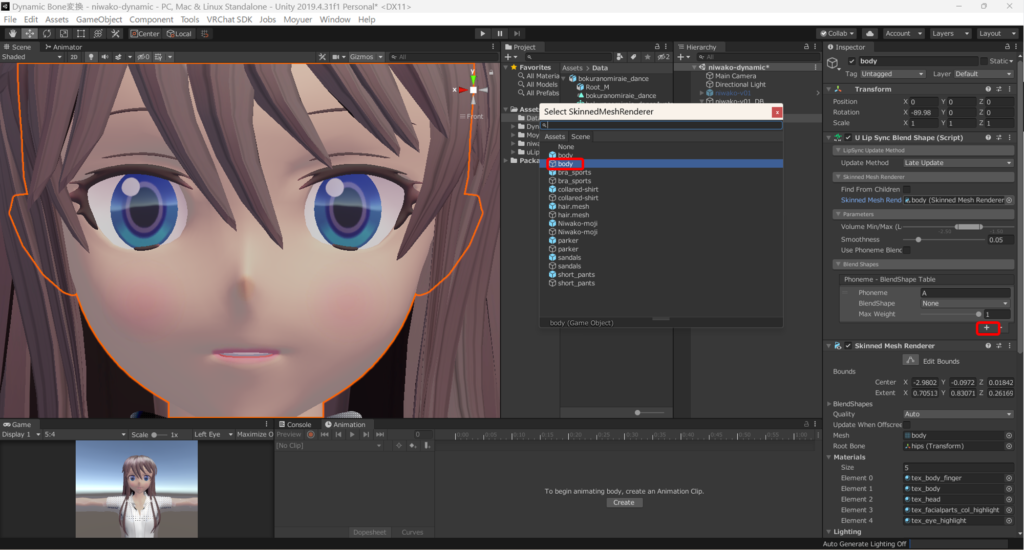Click the plus button under Blend Shapes table
Viewport: 1024px width, 550px height.
pyautogui.click(x=986, y=328)
